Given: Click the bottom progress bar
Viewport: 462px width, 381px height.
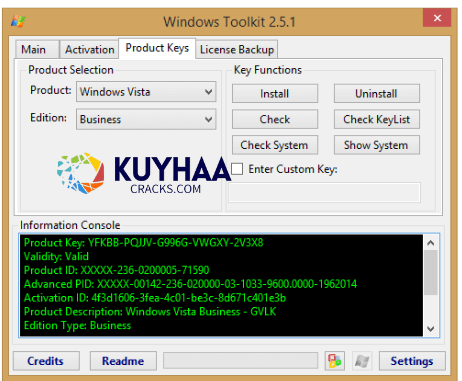Looking at the screenshot, I should [x=240, y=361].
